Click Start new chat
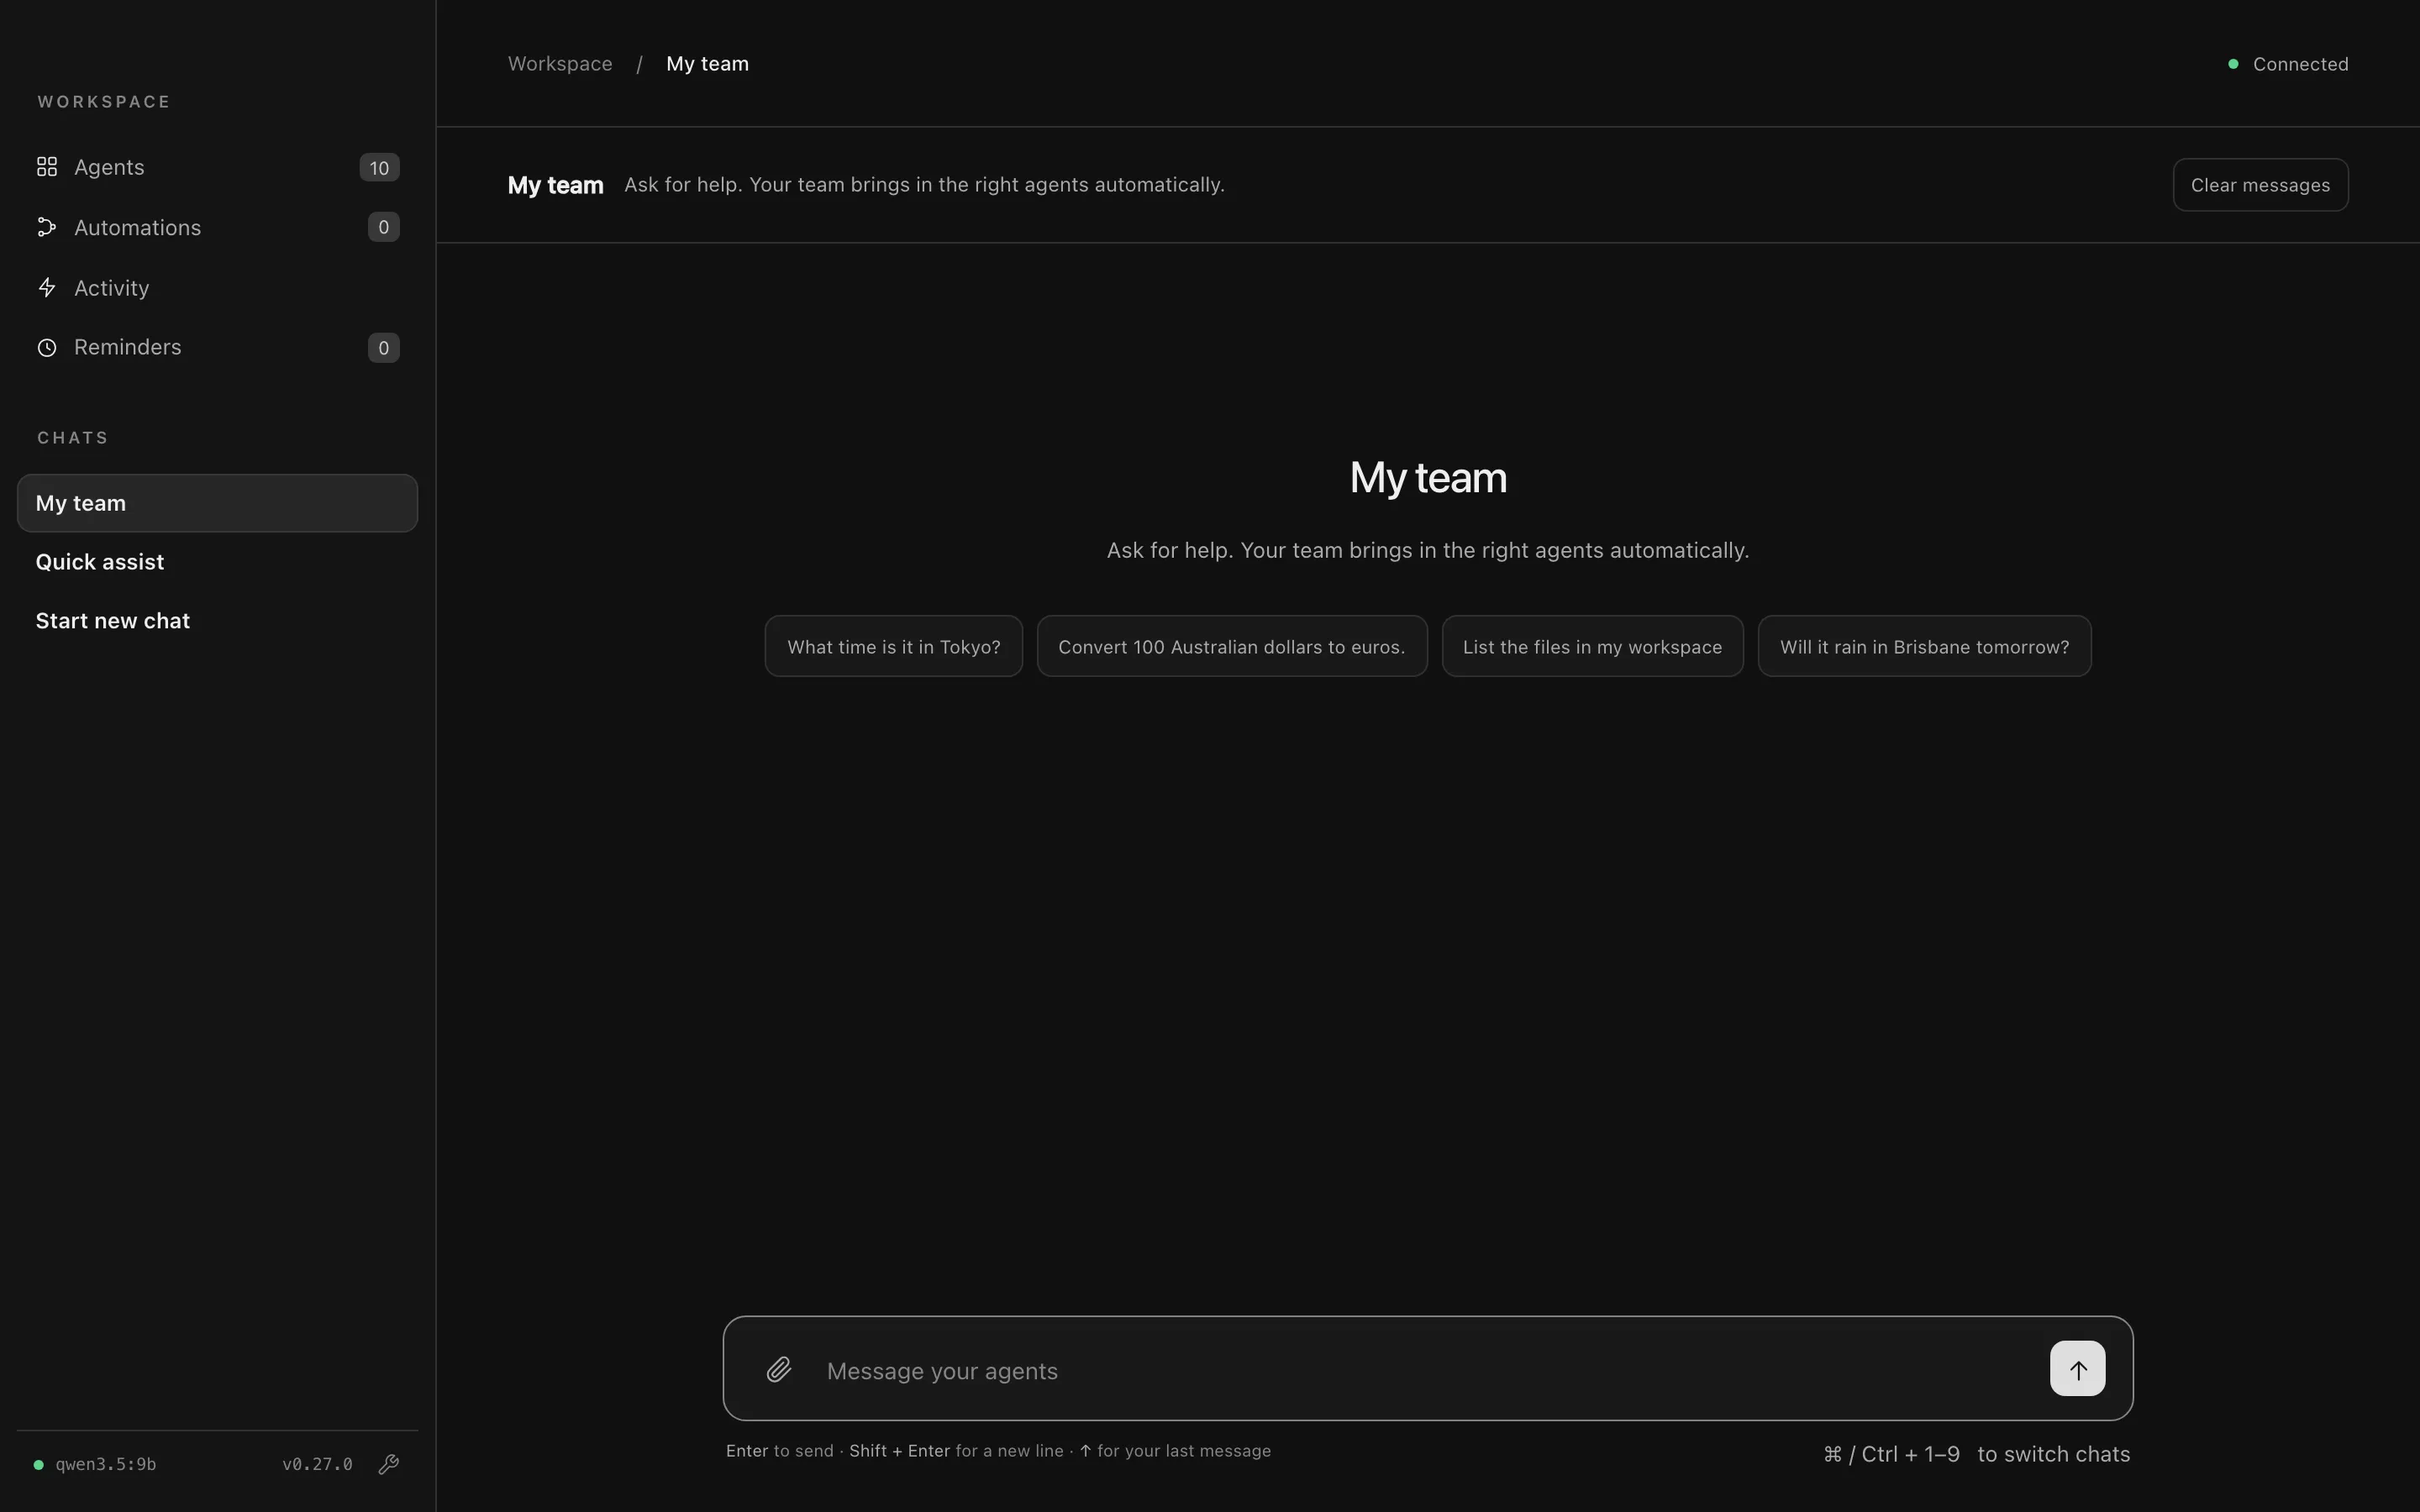2420x1512 pixels. (217, 621)
